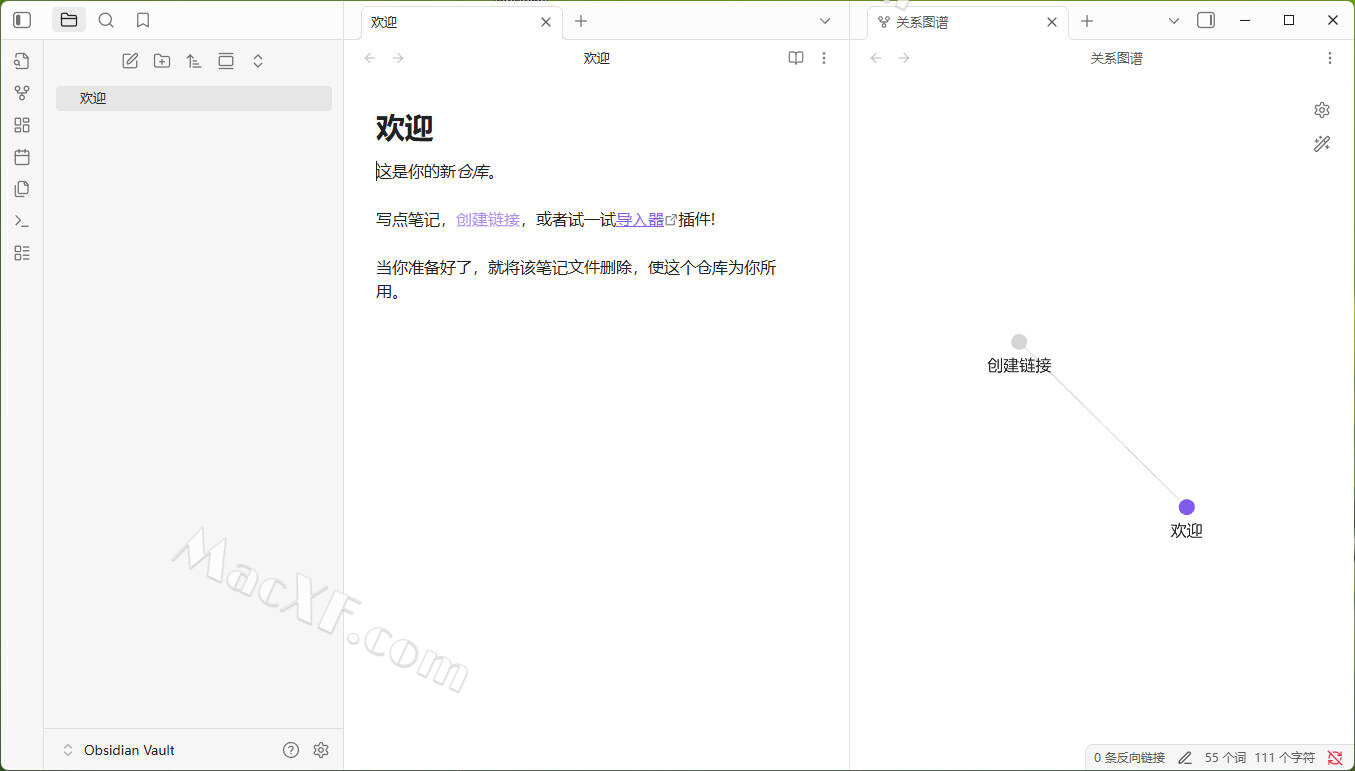Switch to the 关系图谱 tab

point(921,22)
